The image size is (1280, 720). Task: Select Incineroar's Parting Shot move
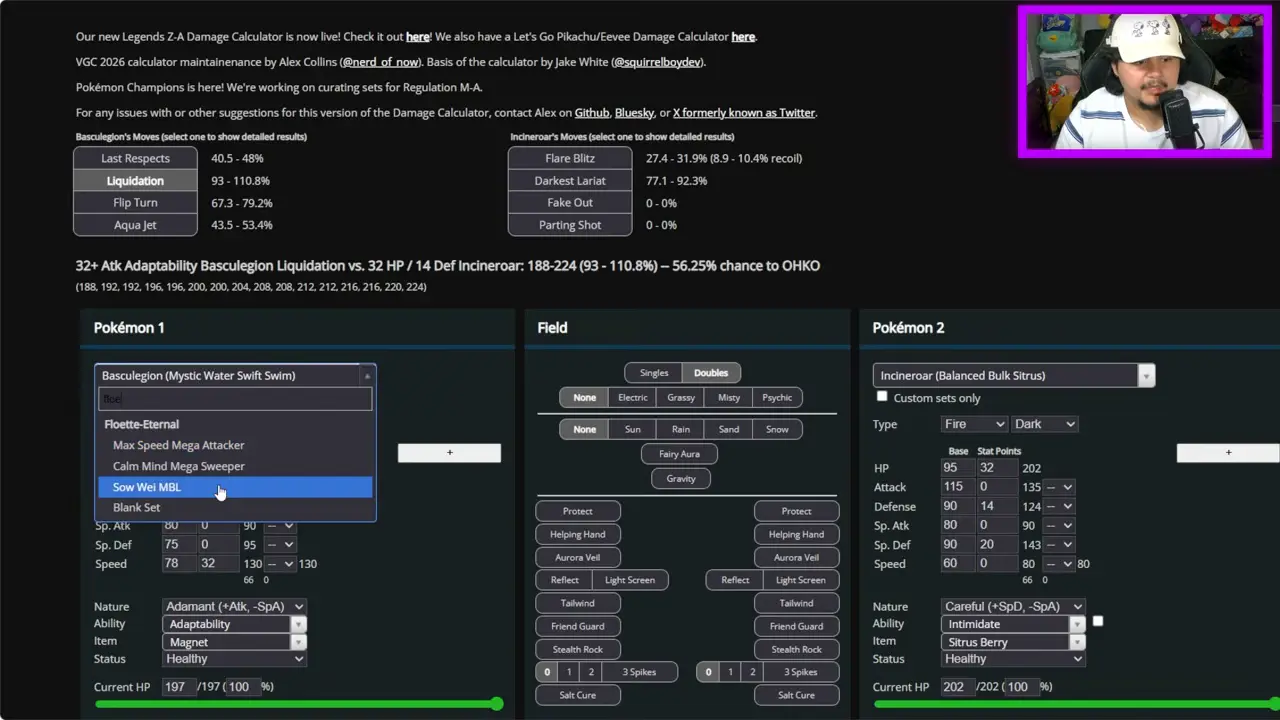[570, 225]
